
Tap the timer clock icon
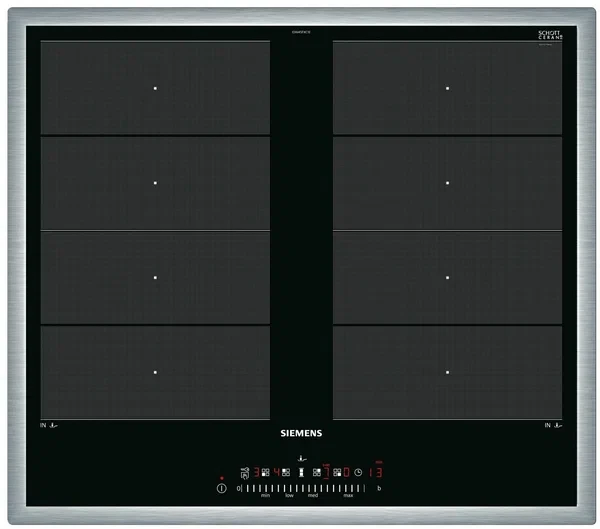(357, 472)
